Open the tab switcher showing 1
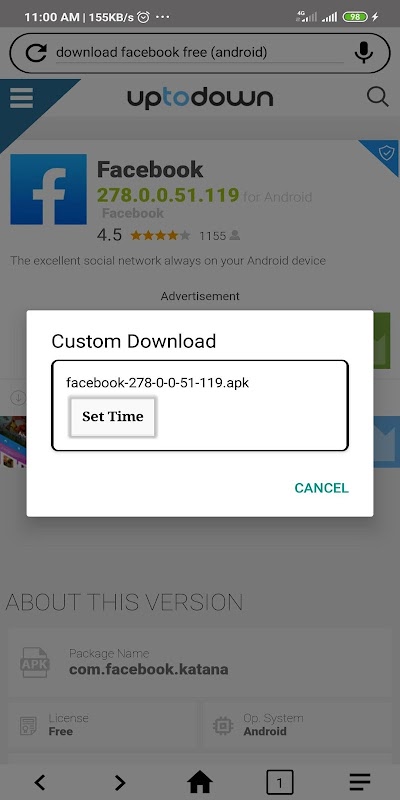 280,782
